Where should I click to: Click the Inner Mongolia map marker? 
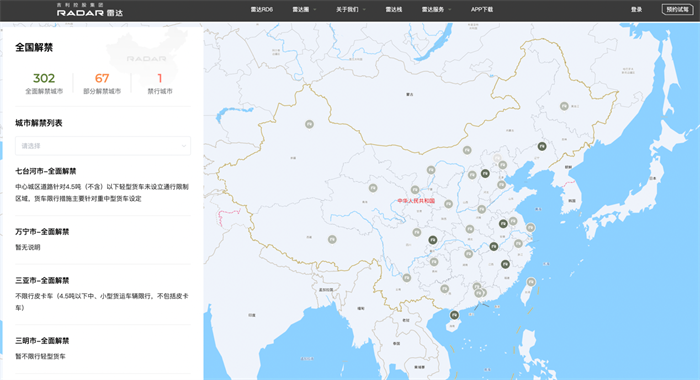tap(467, 150)
